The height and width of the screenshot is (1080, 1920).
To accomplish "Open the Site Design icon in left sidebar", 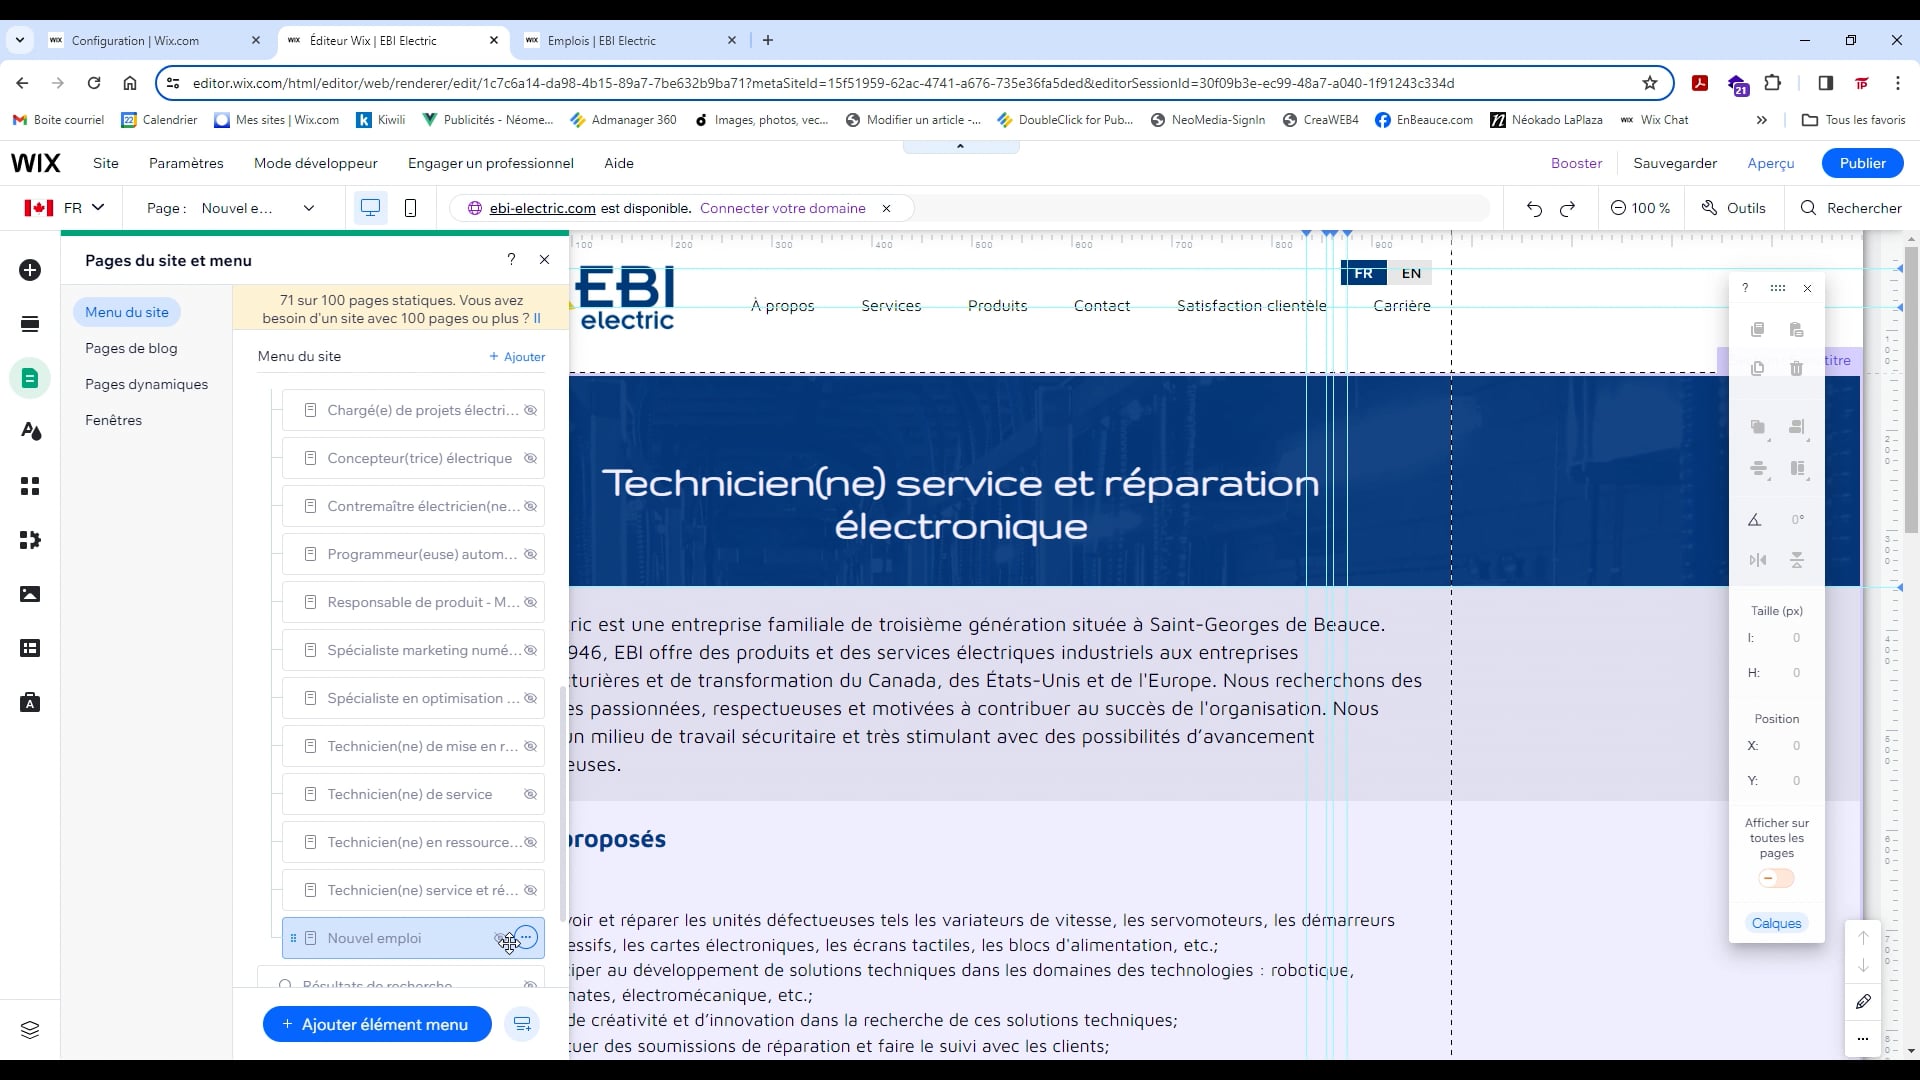I will coord(30,432).
